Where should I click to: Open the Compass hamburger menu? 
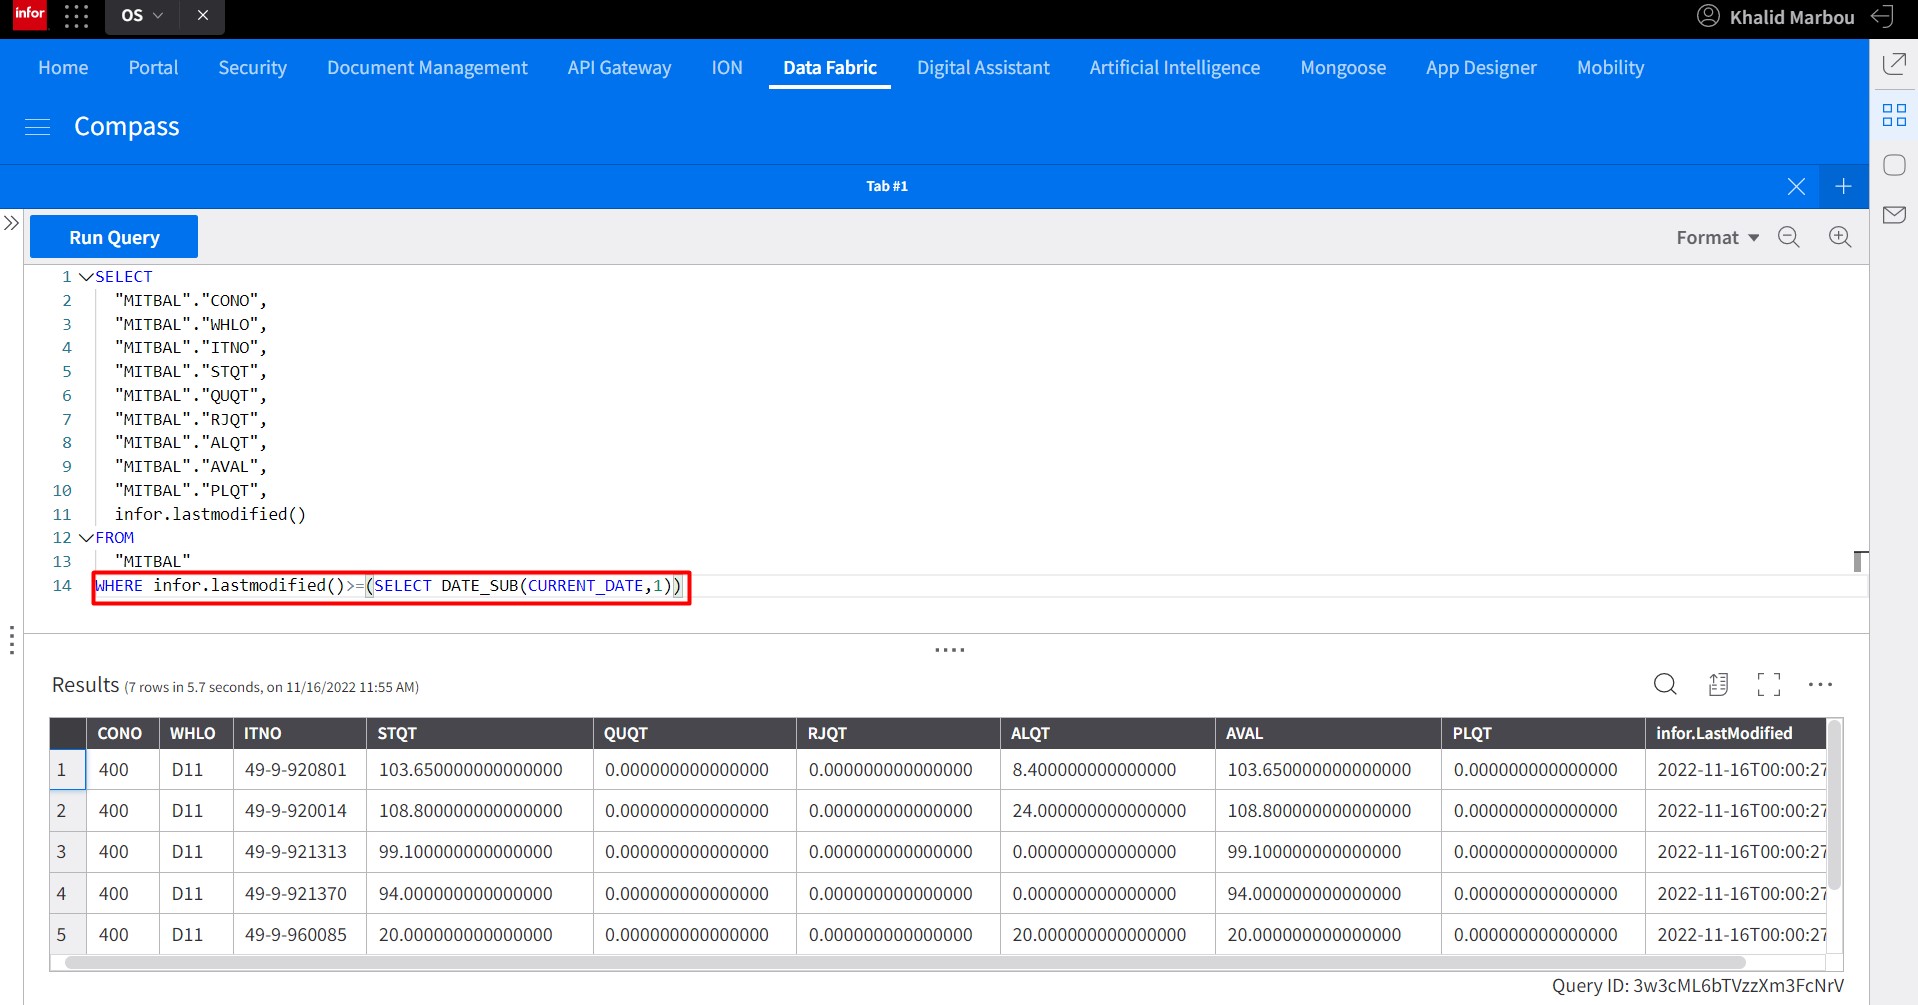click(x=38, y=127)
